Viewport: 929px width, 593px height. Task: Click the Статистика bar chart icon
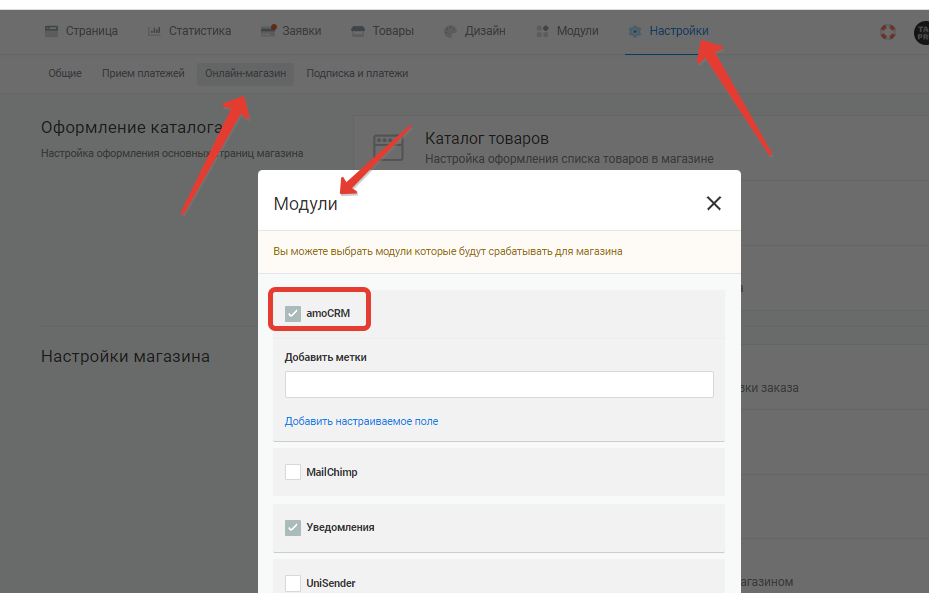tap(154, 31)
